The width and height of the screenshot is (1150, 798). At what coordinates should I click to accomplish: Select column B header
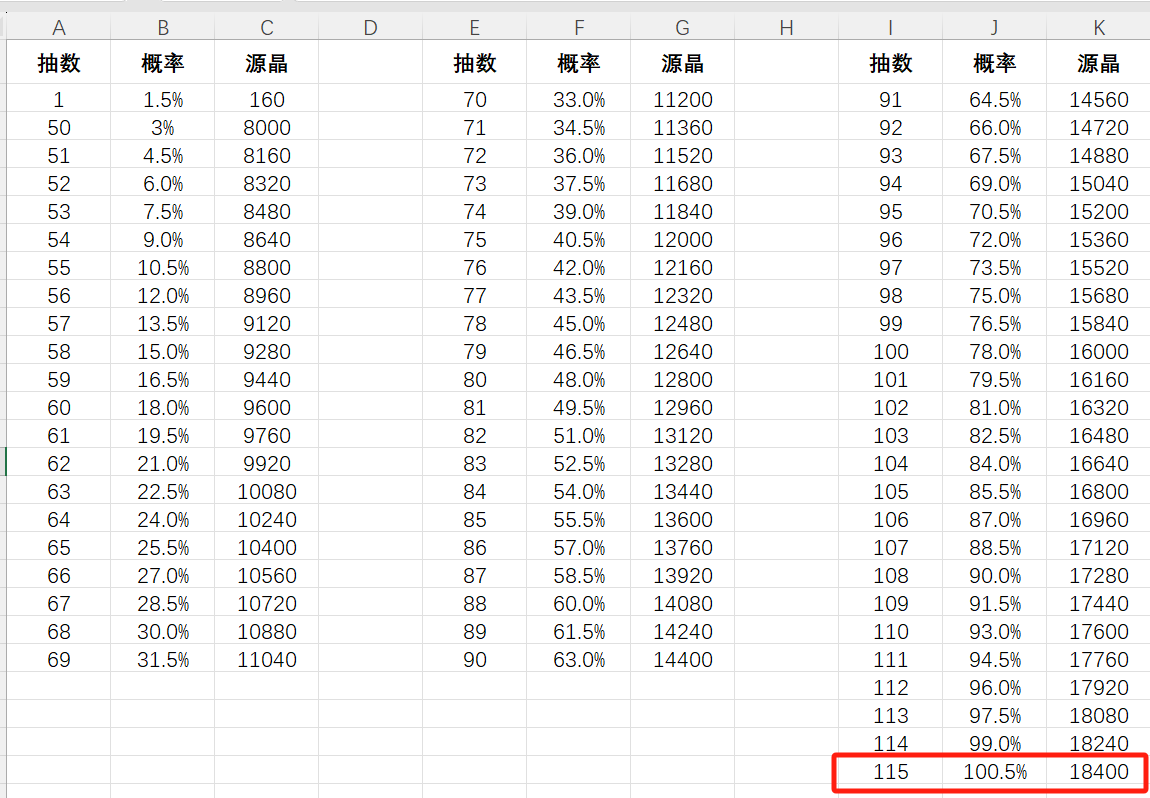(163, 28)
